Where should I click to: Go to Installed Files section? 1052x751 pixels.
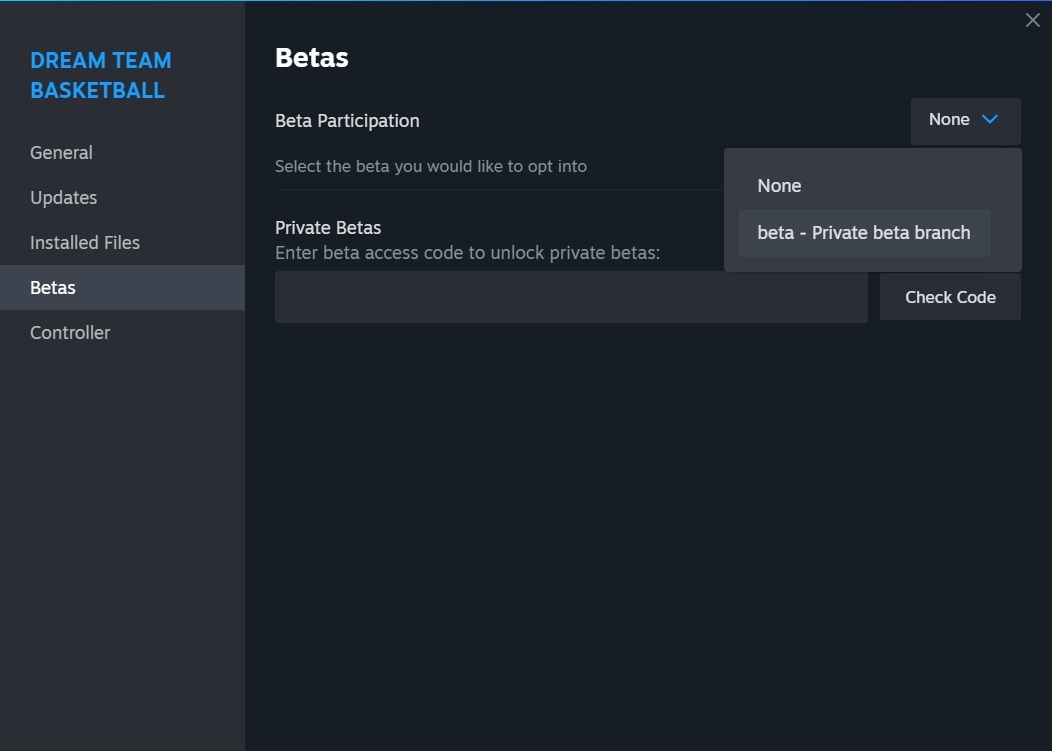click(122, 242)
